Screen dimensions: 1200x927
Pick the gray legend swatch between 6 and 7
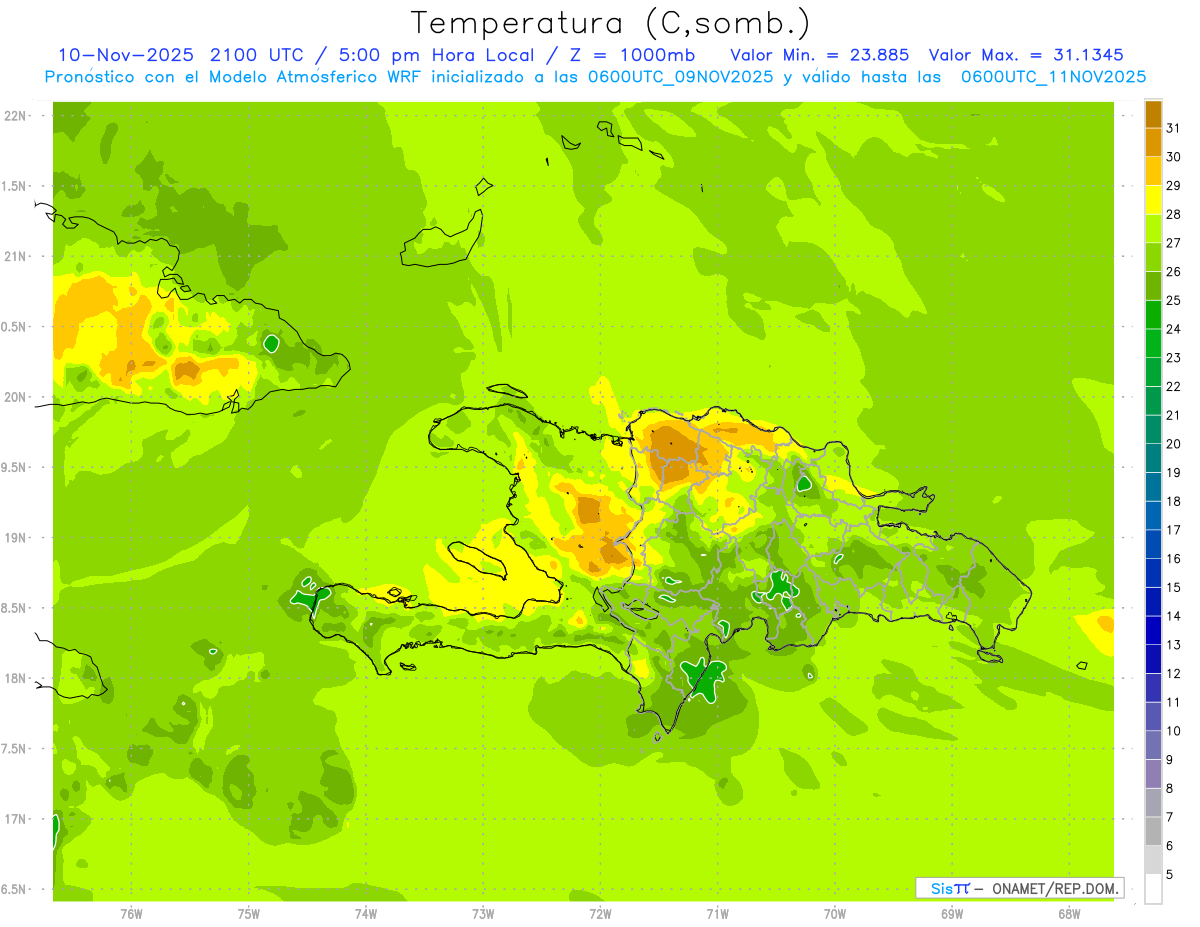pos(1153,831)
